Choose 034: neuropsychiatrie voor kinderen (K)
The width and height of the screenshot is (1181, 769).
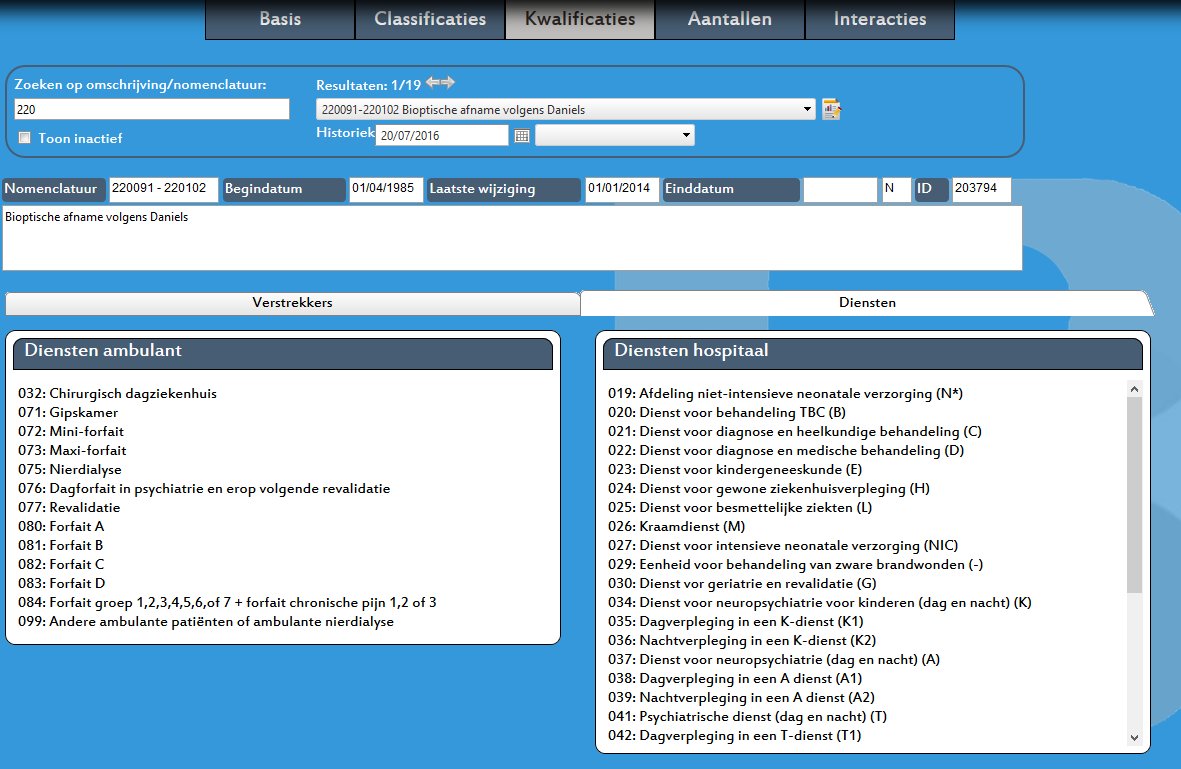click(x=819, y=603)
